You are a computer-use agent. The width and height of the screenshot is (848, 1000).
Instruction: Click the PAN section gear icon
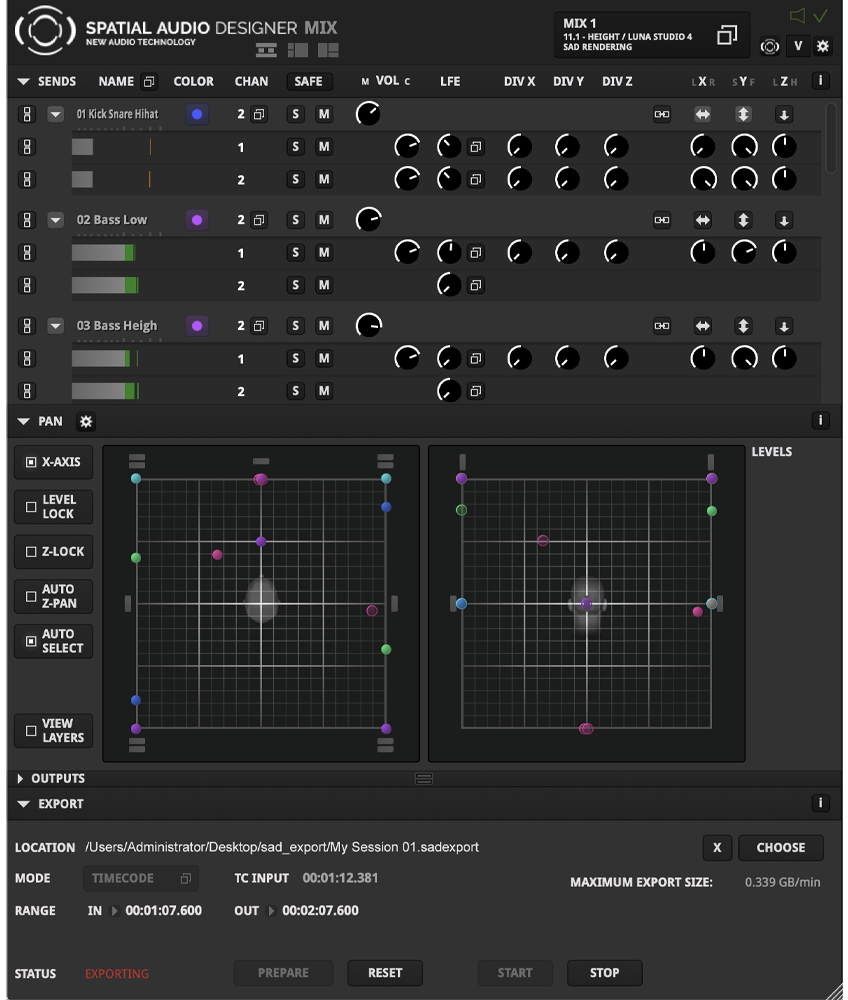86,422
